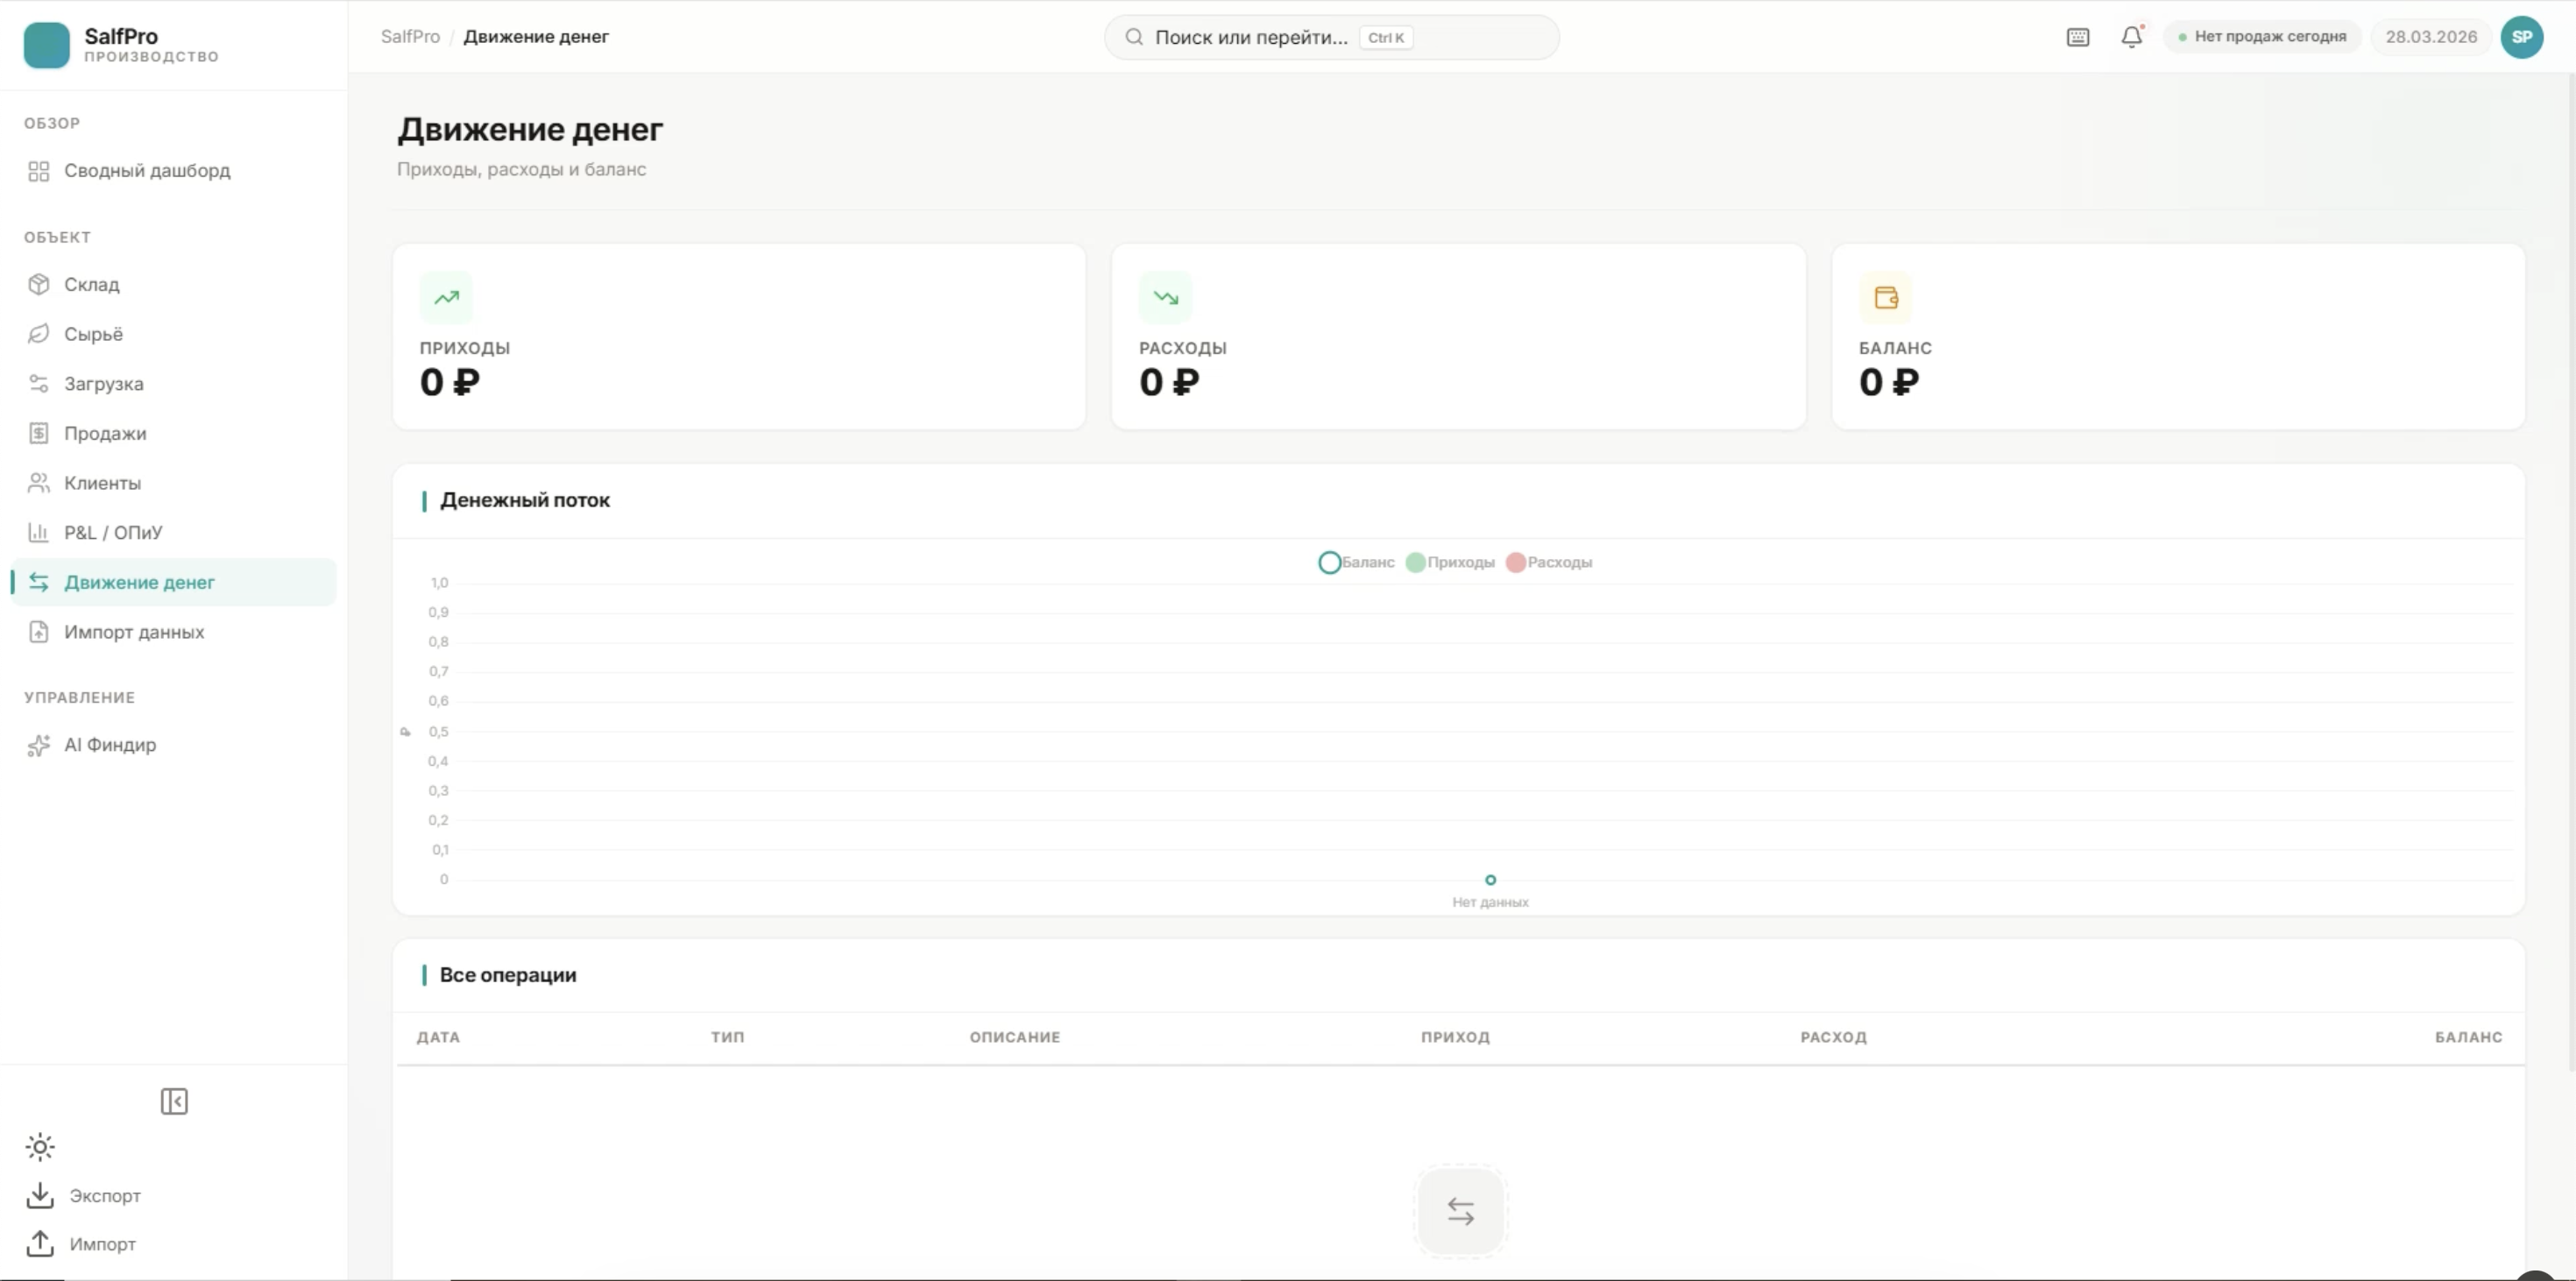
Task: Open AI Финдир in sidebar
Action: click(109, 745)
